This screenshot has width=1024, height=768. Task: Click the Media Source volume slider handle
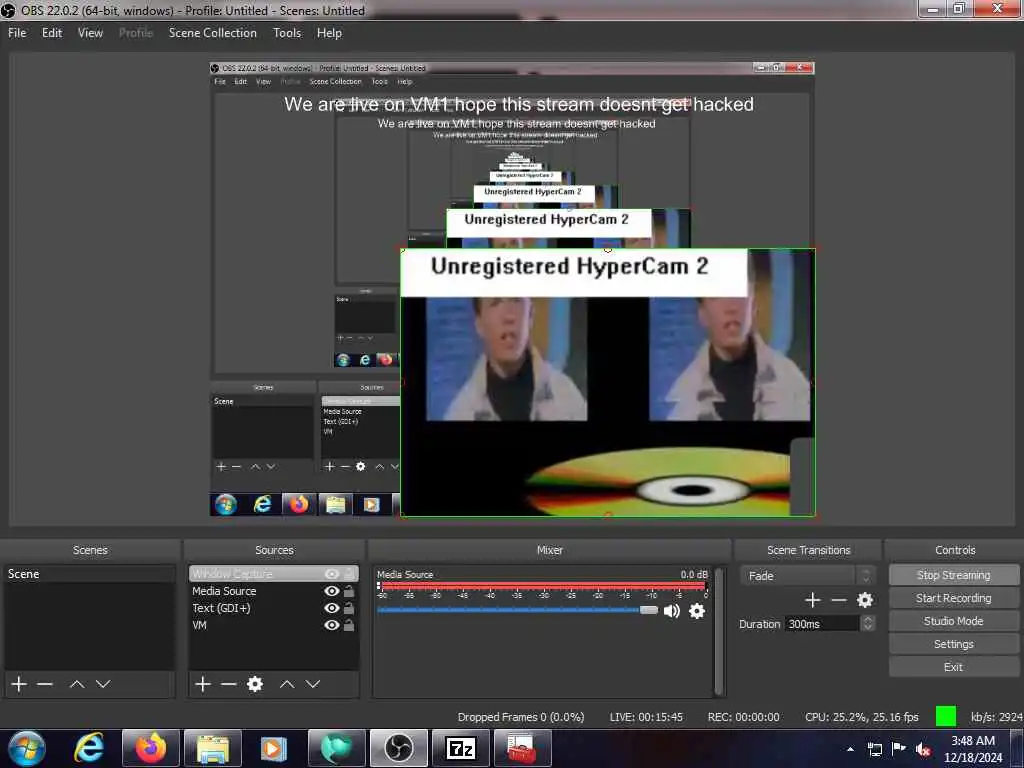tap(648, 610)
